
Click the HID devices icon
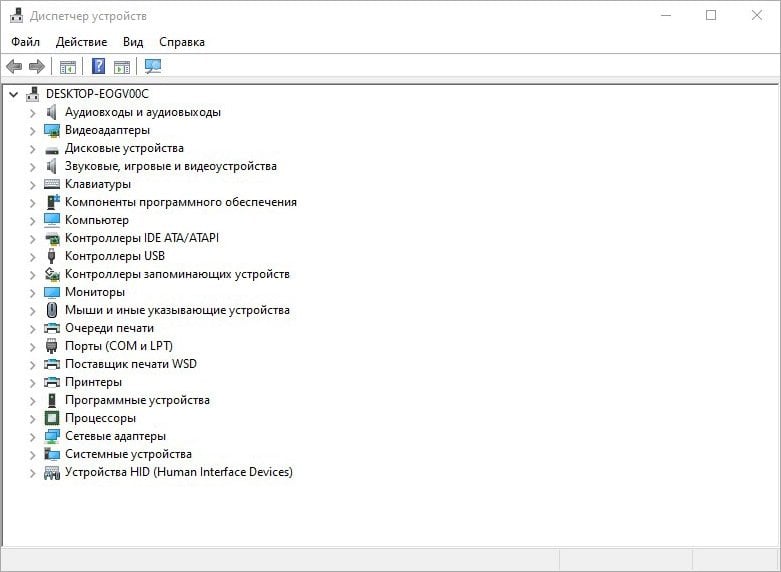[52, 472]
